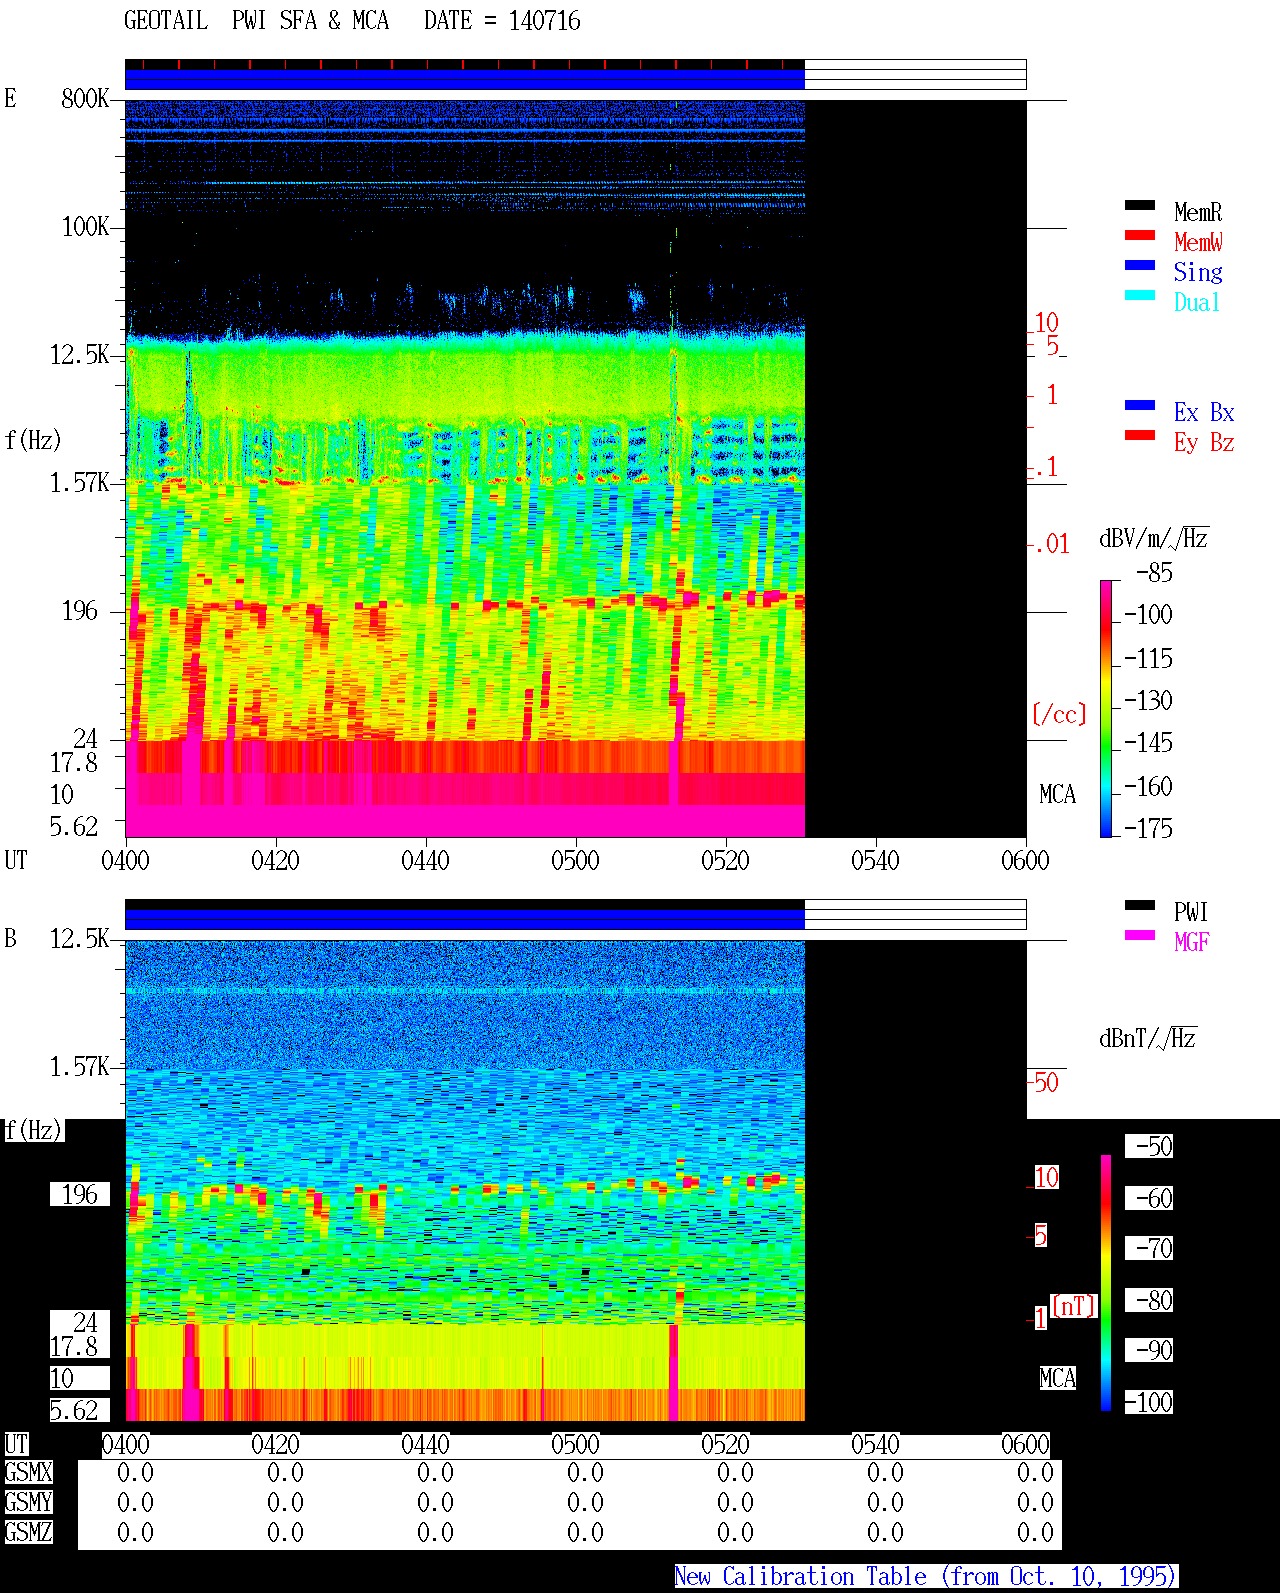The width and height of the screenshot is (1280, 1593).
Task: Click the dBV/m electric field color scale bar
Action: (1106, 708)
